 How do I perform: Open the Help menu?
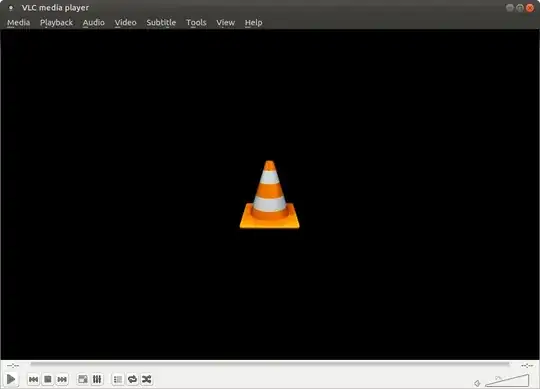pyautogui.click(x=253, y=23)
